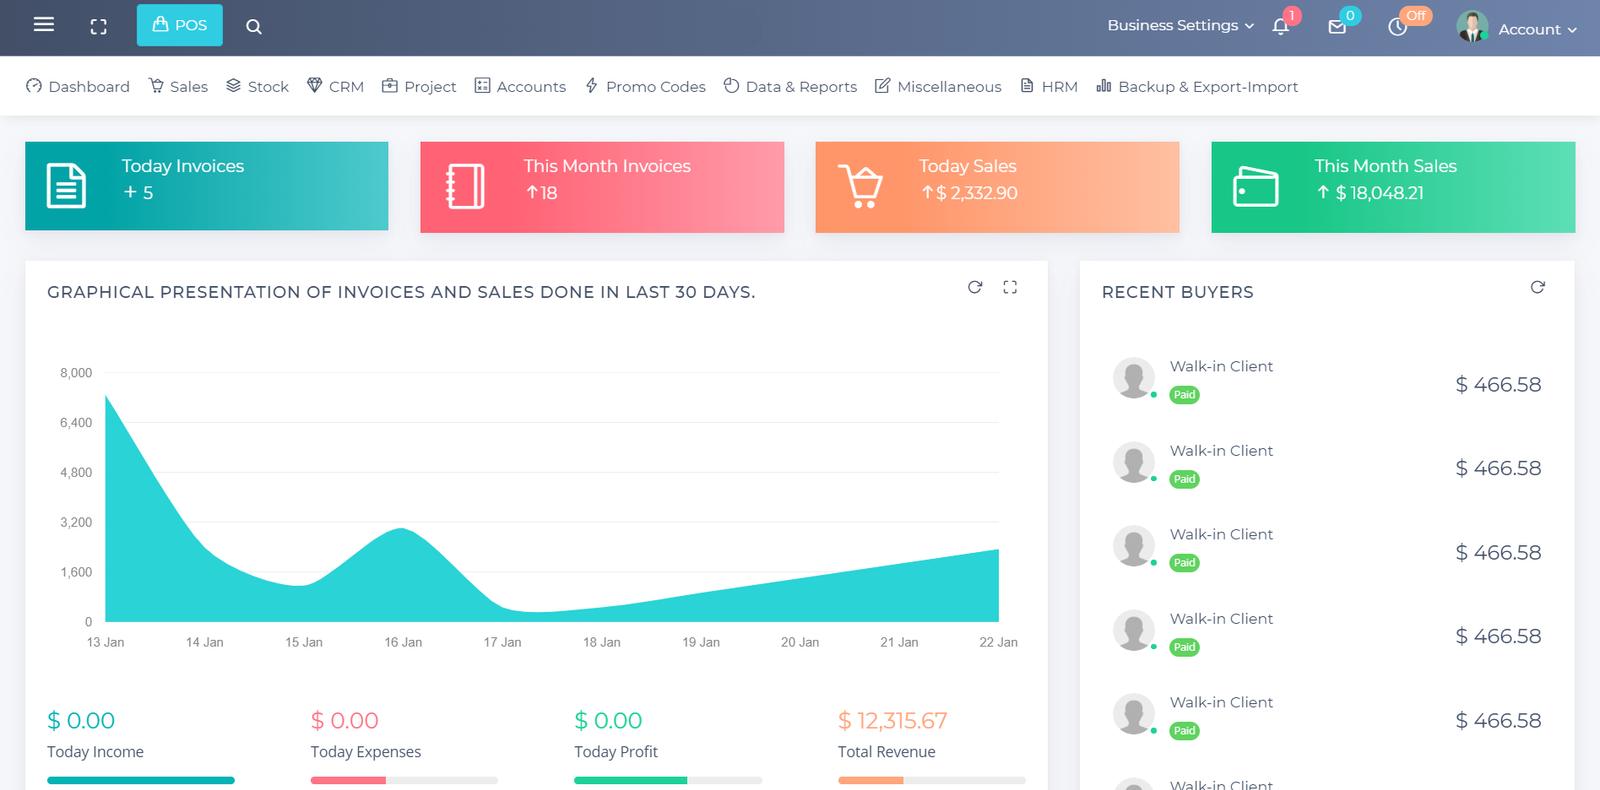
Task: Open the mail envelope messages icon
Action: [x=1337, y=27]
